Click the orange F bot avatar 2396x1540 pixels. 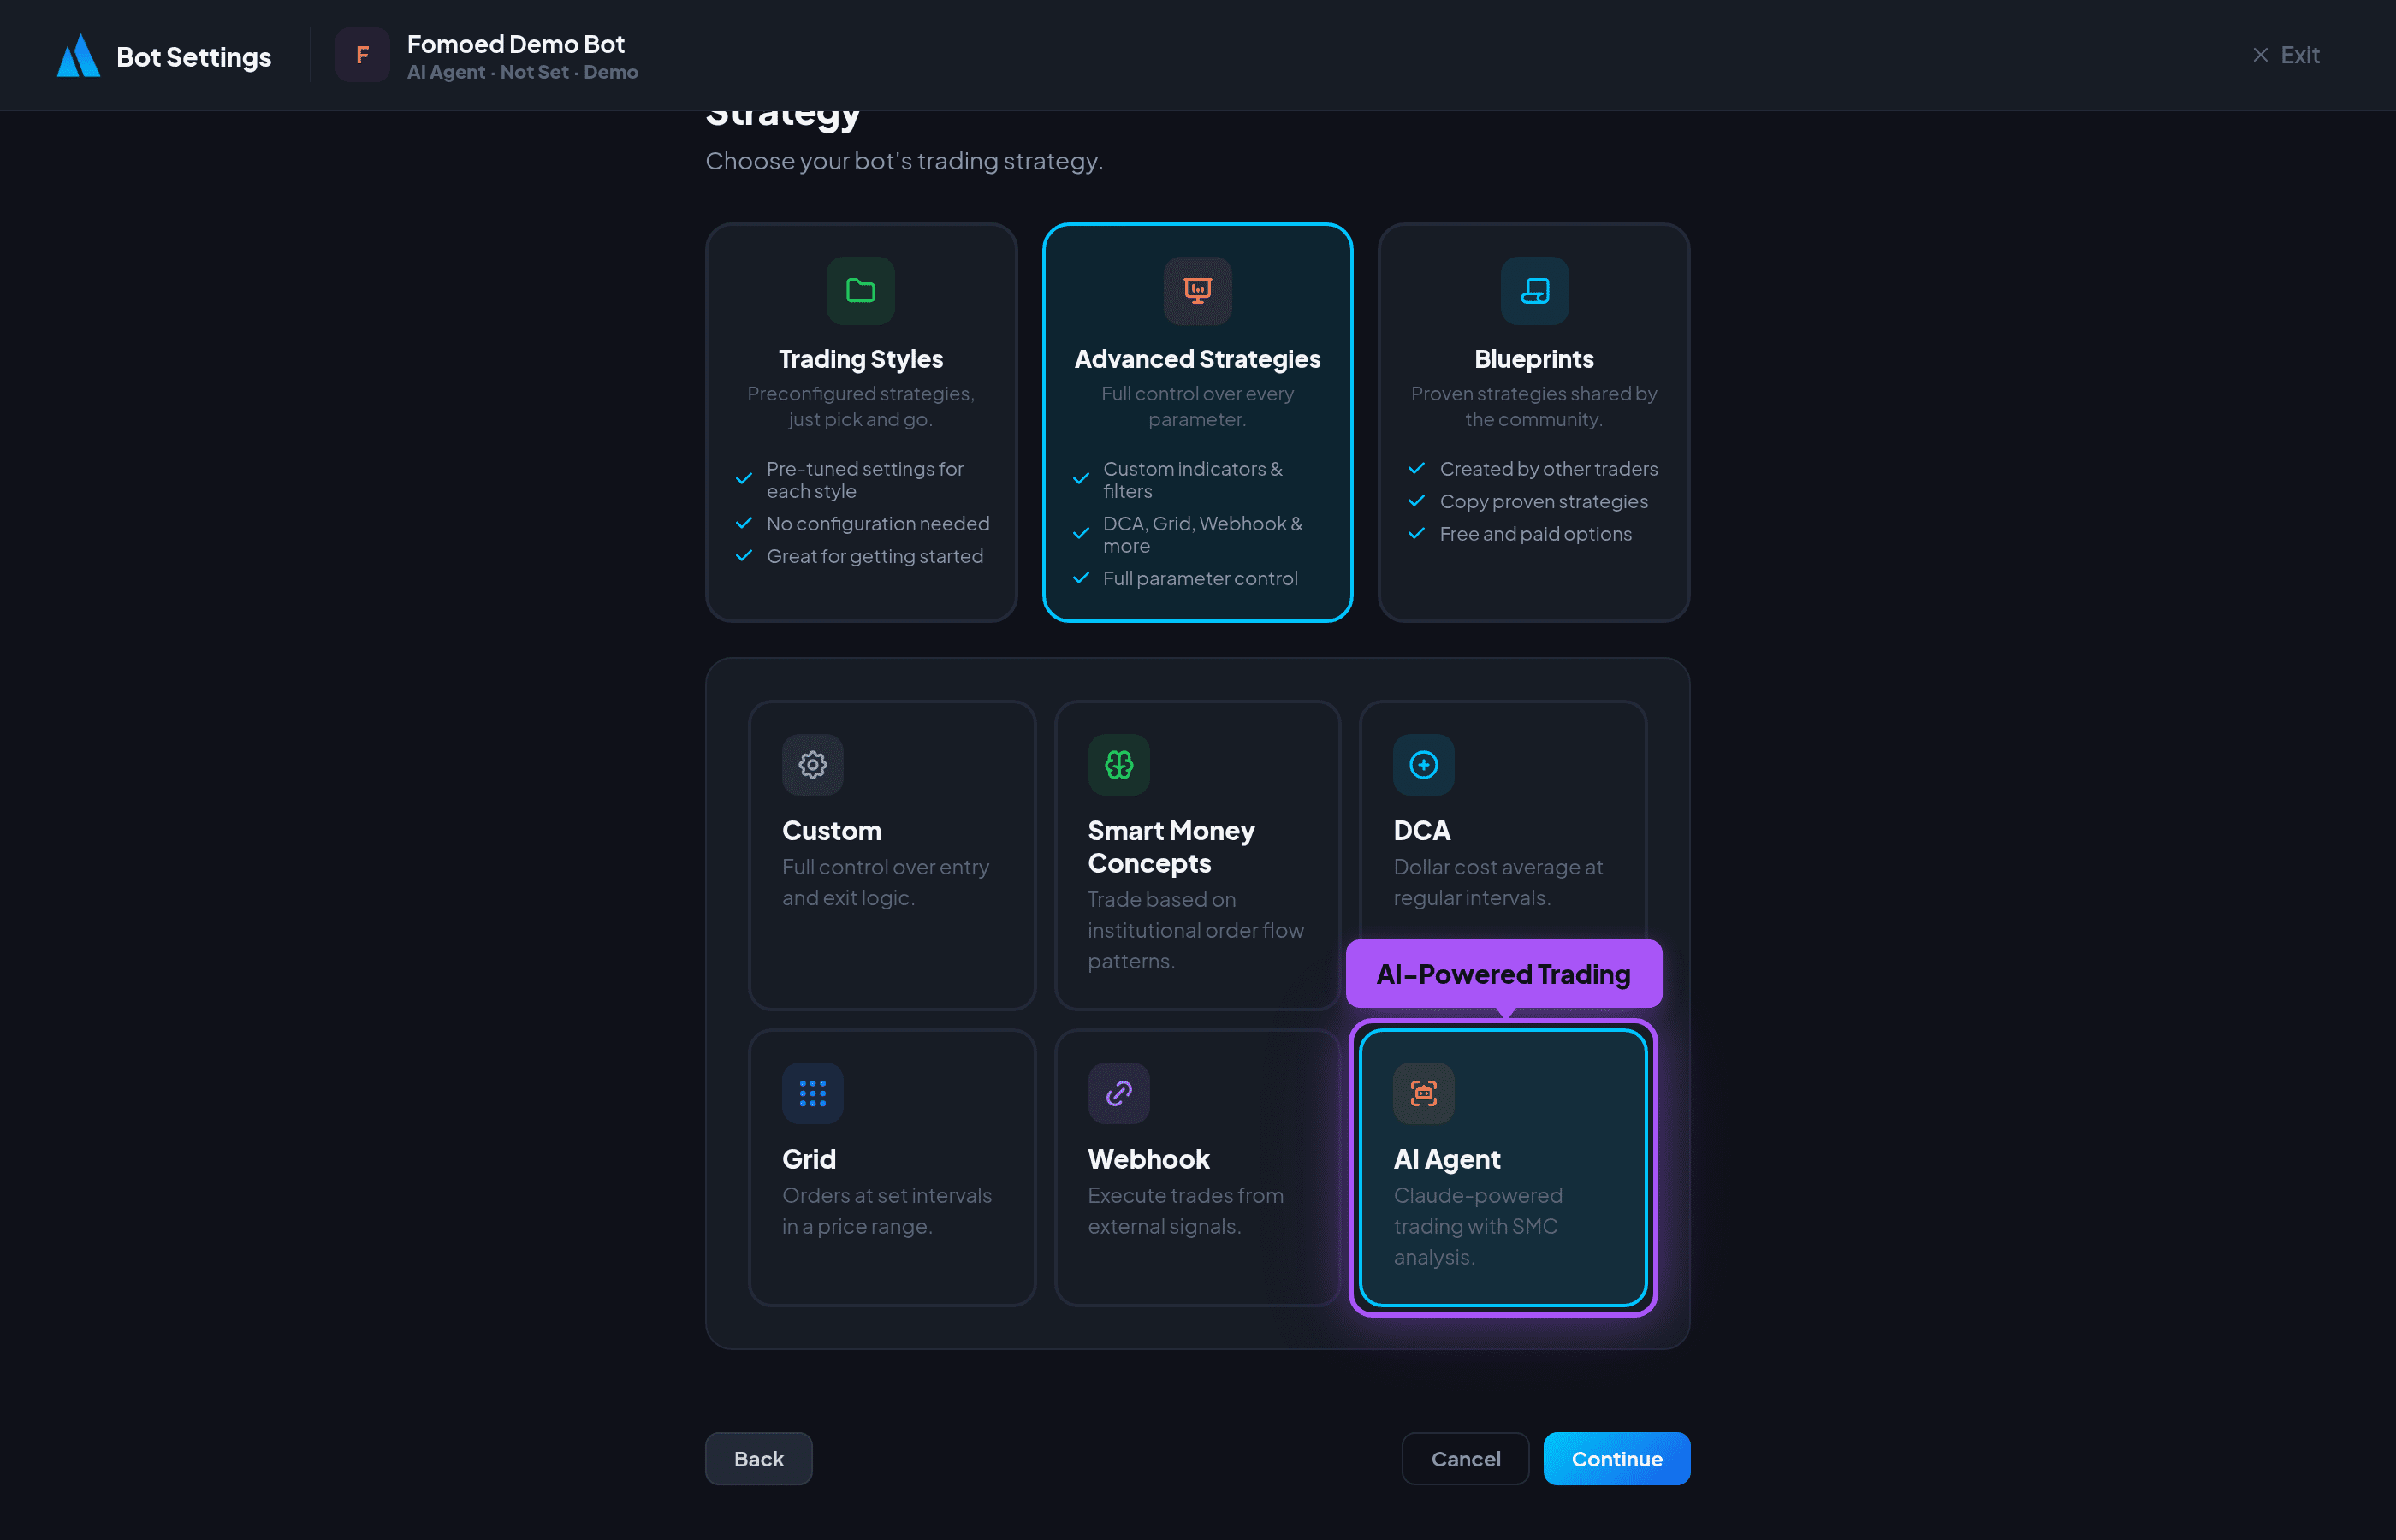click(362, 55)
